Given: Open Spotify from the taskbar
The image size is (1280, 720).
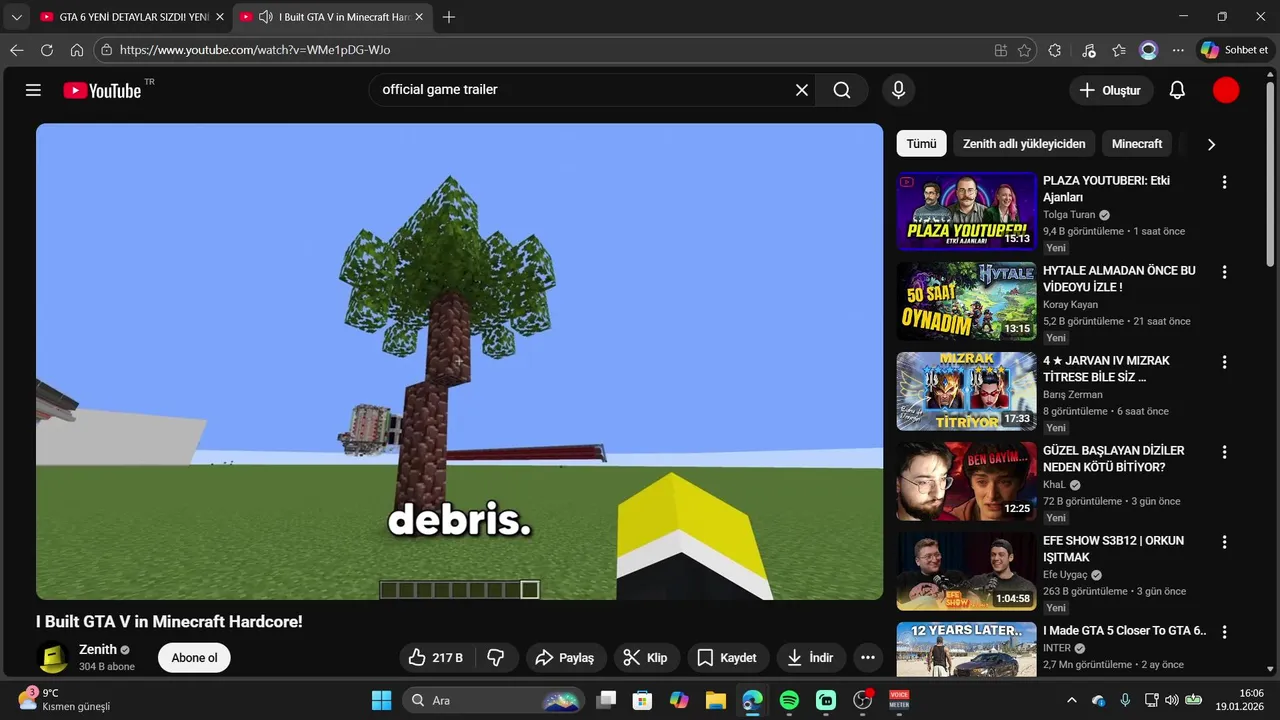Looking at the screenshot, I should [789, 700].
